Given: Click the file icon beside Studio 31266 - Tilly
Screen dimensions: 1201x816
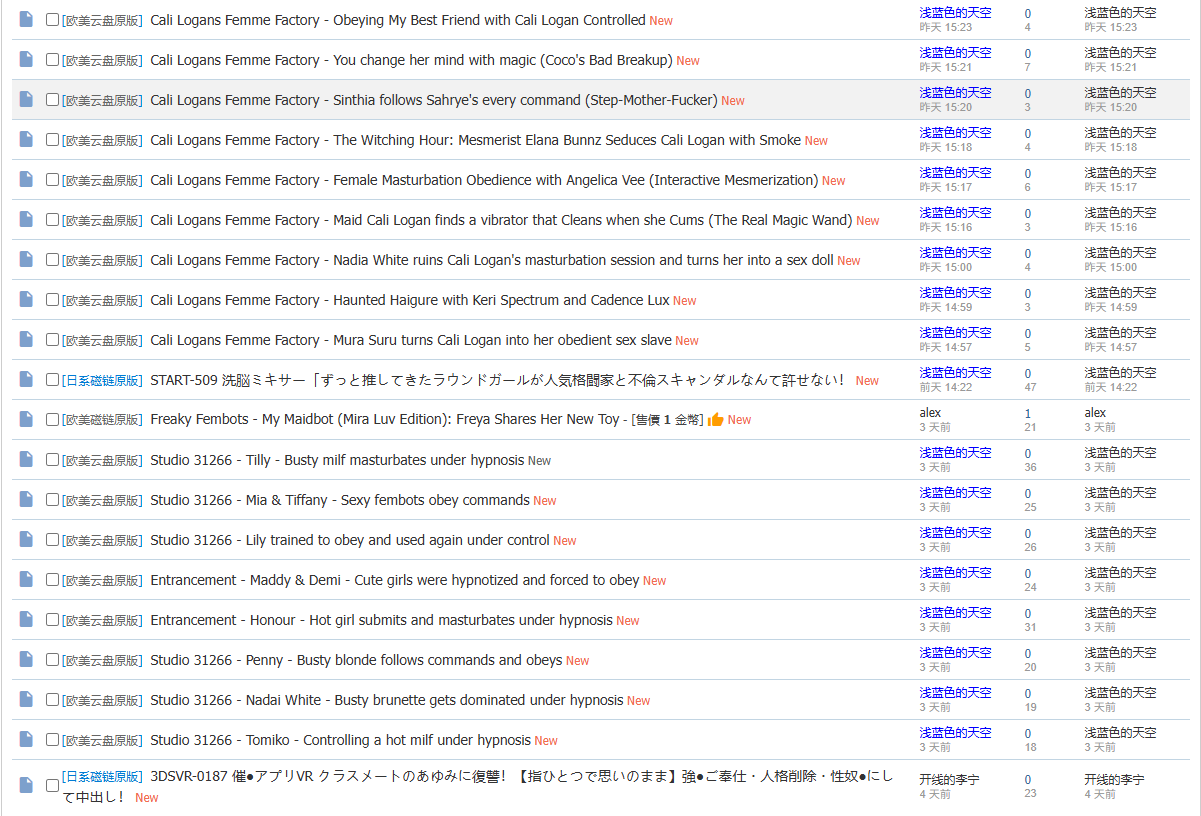Looking at the screenshot, I should pos(26,459).
